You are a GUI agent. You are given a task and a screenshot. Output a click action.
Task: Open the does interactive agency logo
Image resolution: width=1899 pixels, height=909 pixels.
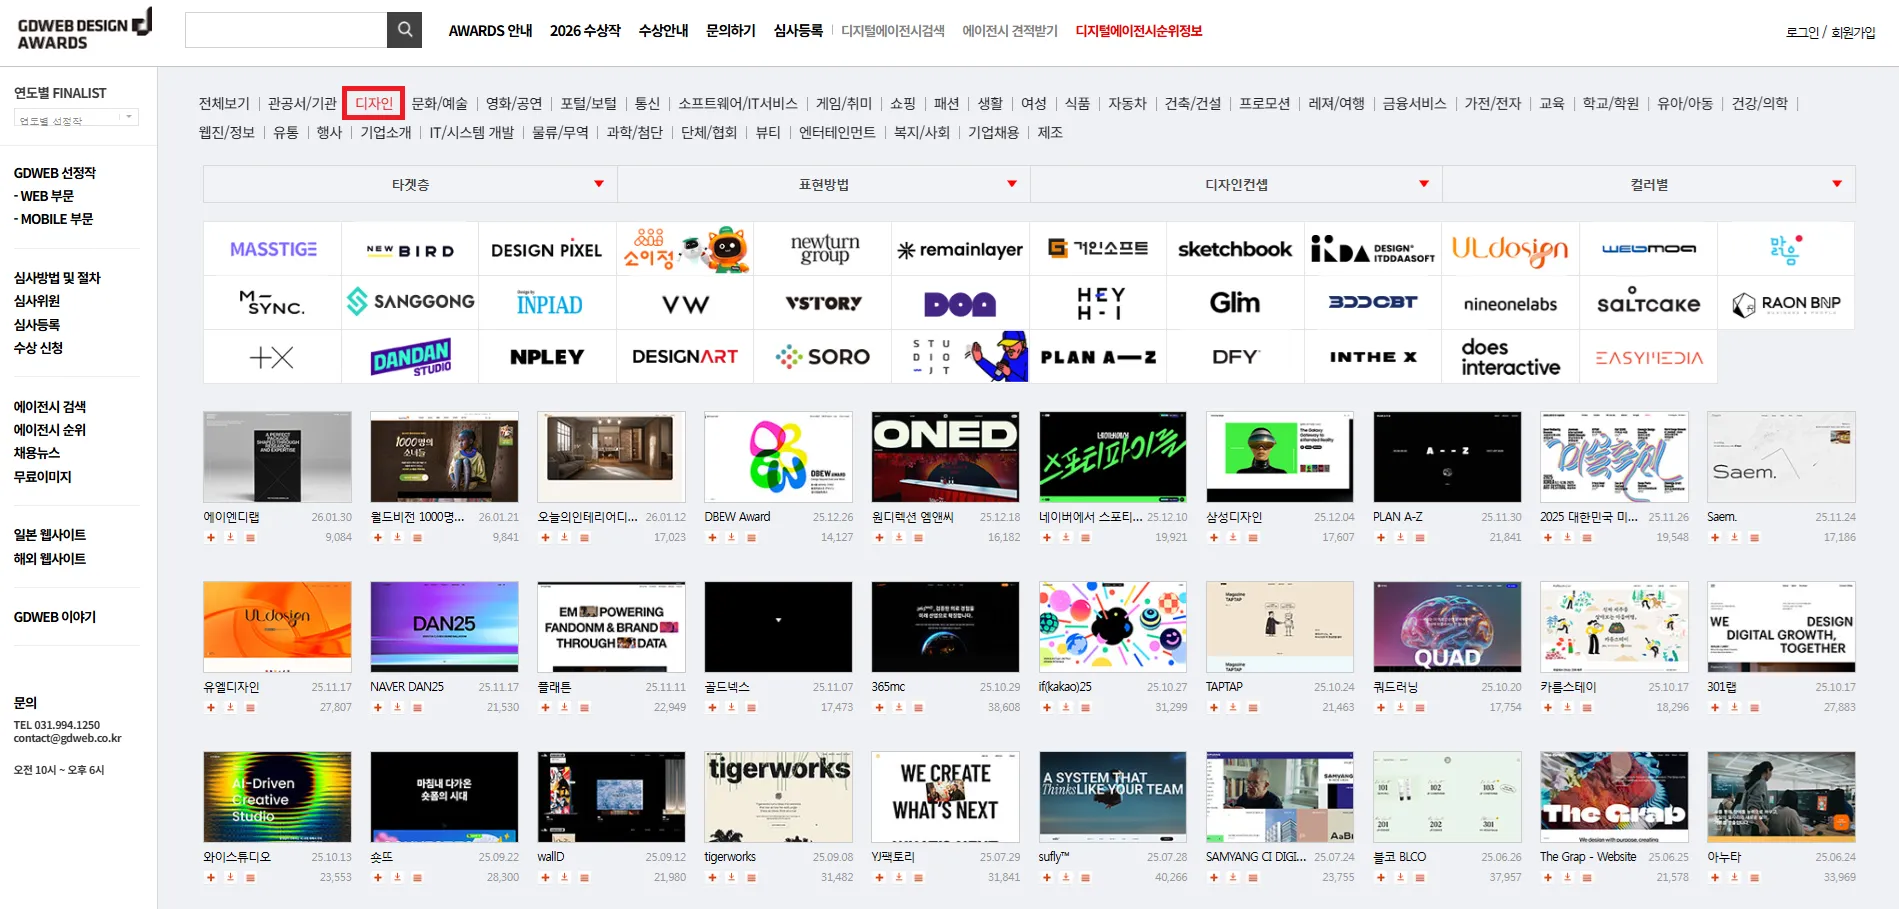[1510, 356]
